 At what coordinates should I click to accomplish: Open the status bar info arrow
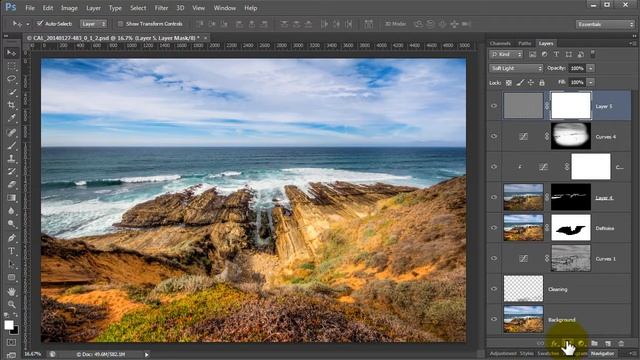146,354
